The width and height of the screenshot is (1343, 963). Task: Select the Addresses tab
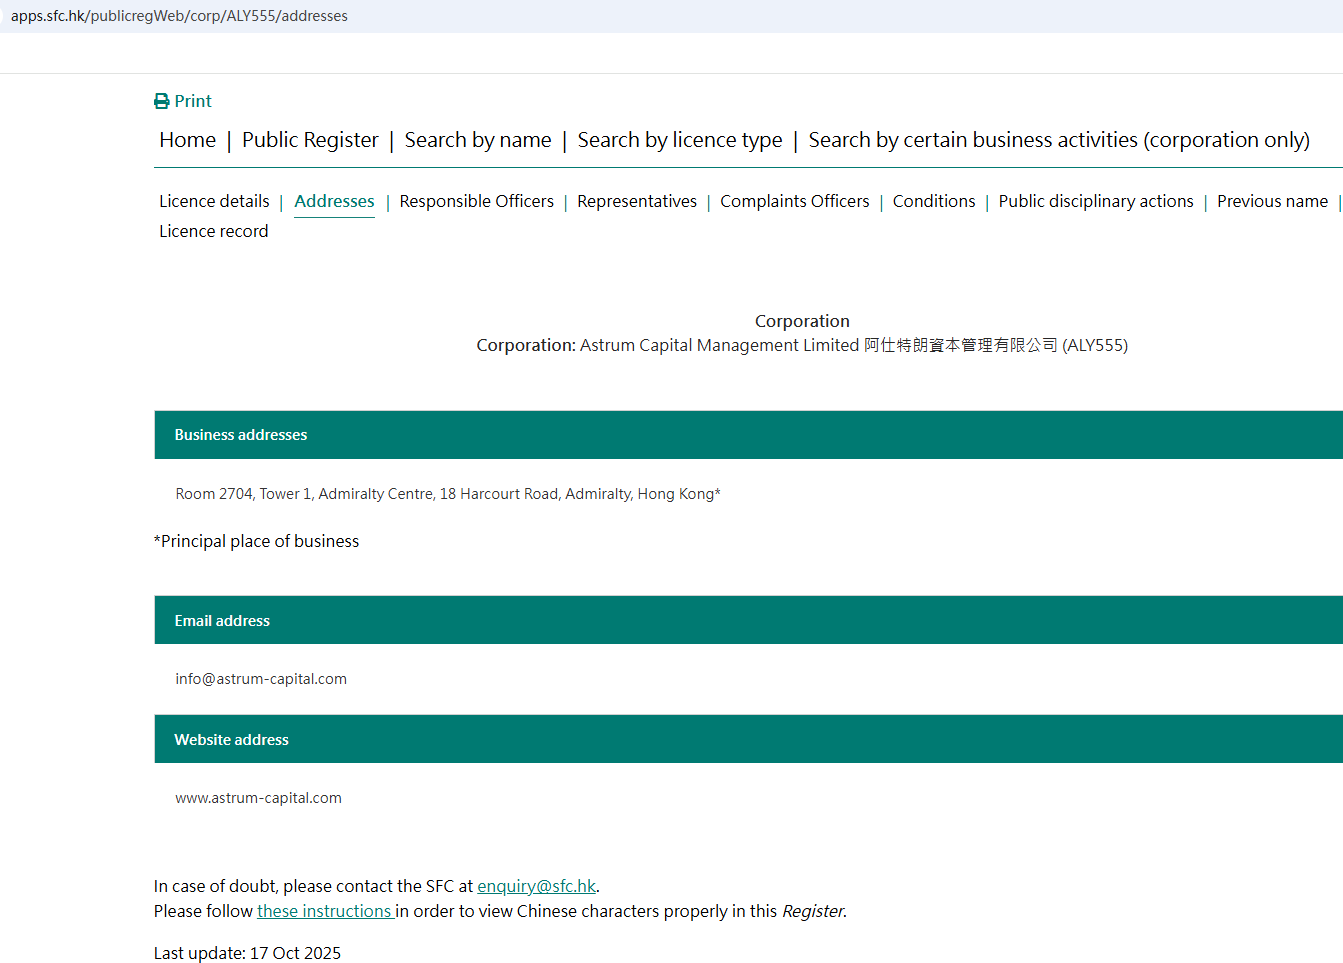(334, 201)
